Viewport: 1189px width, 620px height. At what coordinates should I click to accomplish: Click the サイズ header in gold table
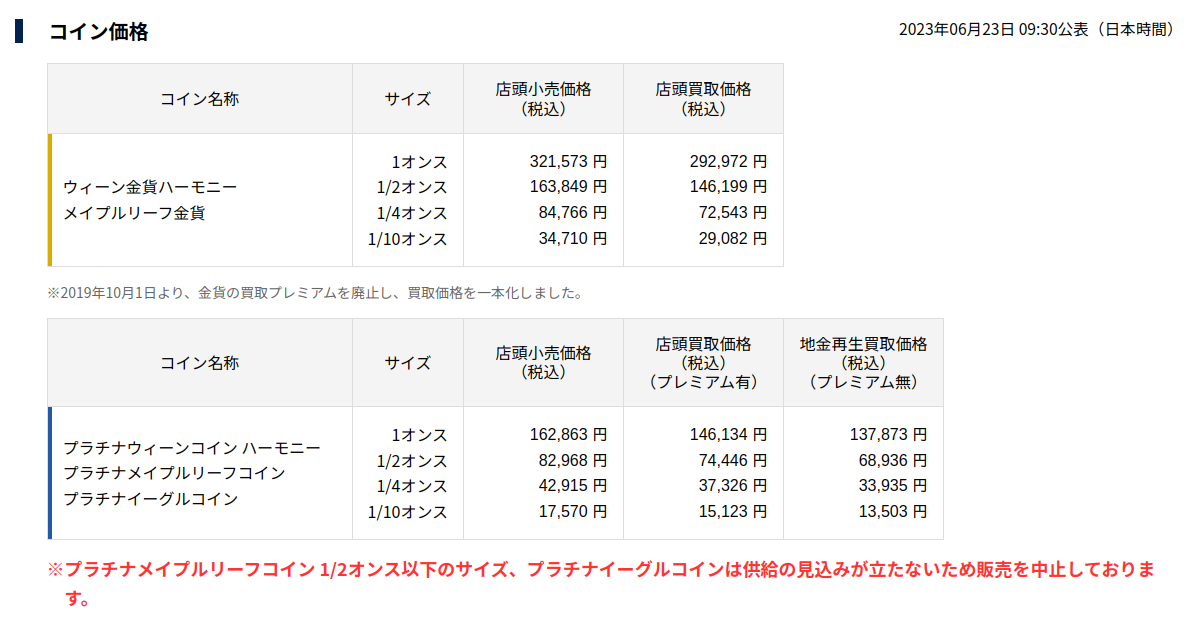click(x=407, y=99)
